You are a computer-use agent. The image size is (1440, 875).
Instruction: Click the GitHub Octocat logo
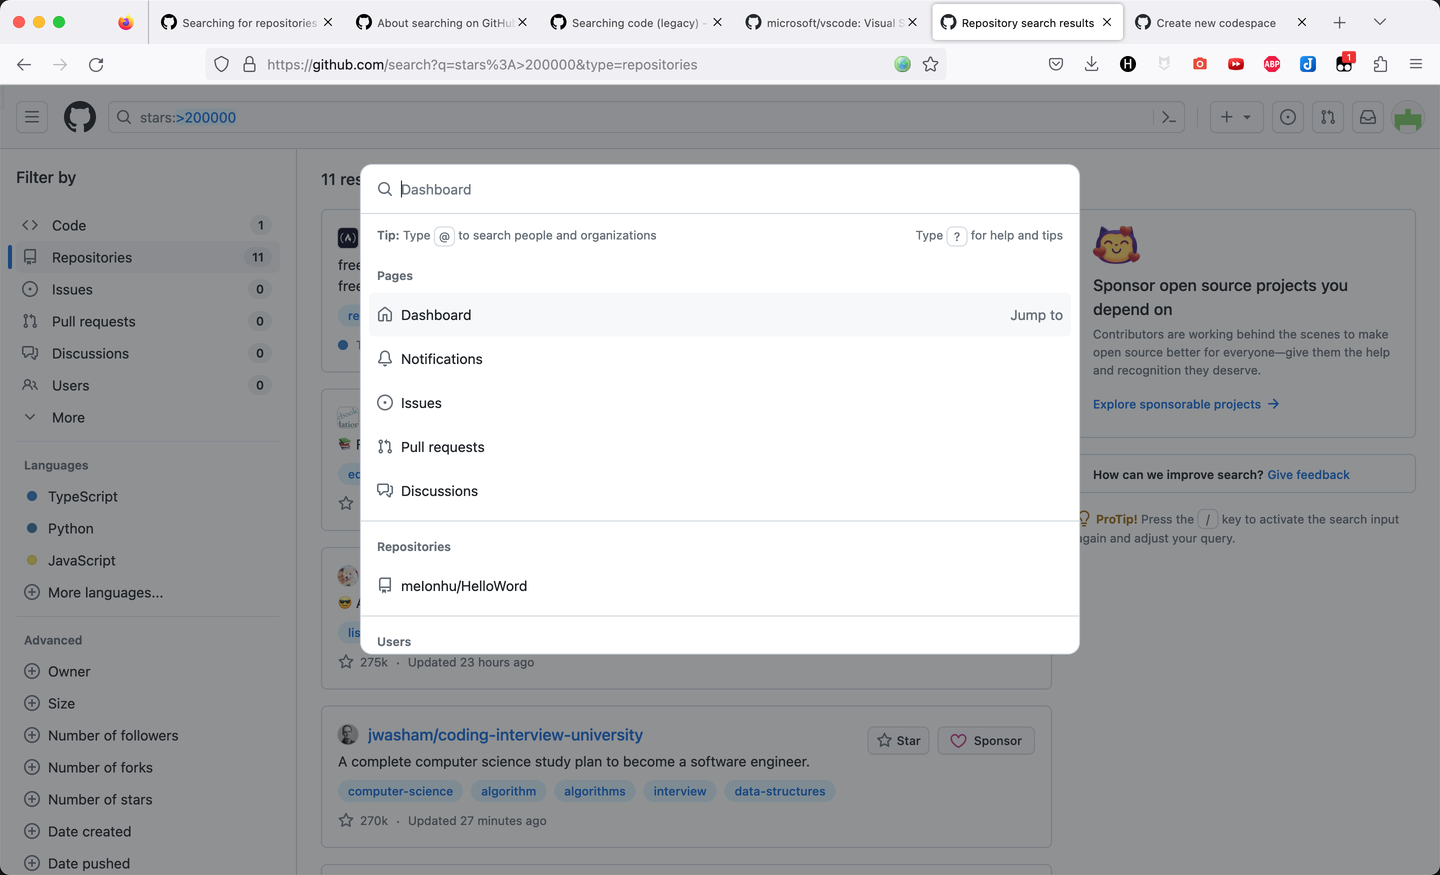(x=80, y=117)
